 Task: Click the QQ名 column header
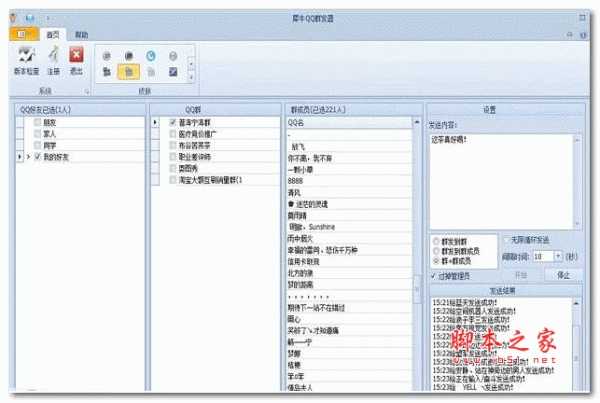click(349, 123)
